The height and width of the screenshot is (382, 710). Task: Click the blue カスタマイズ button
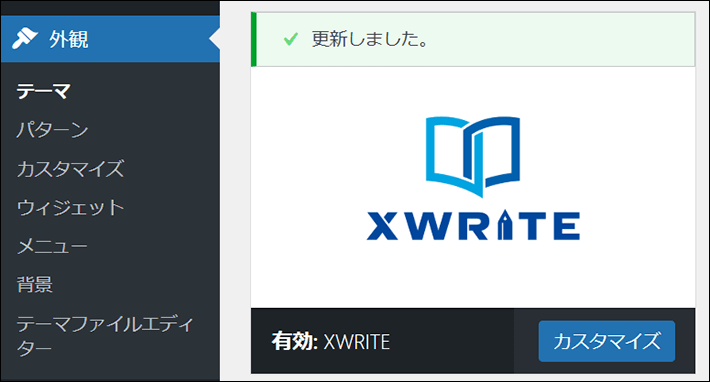click(607, 341)
